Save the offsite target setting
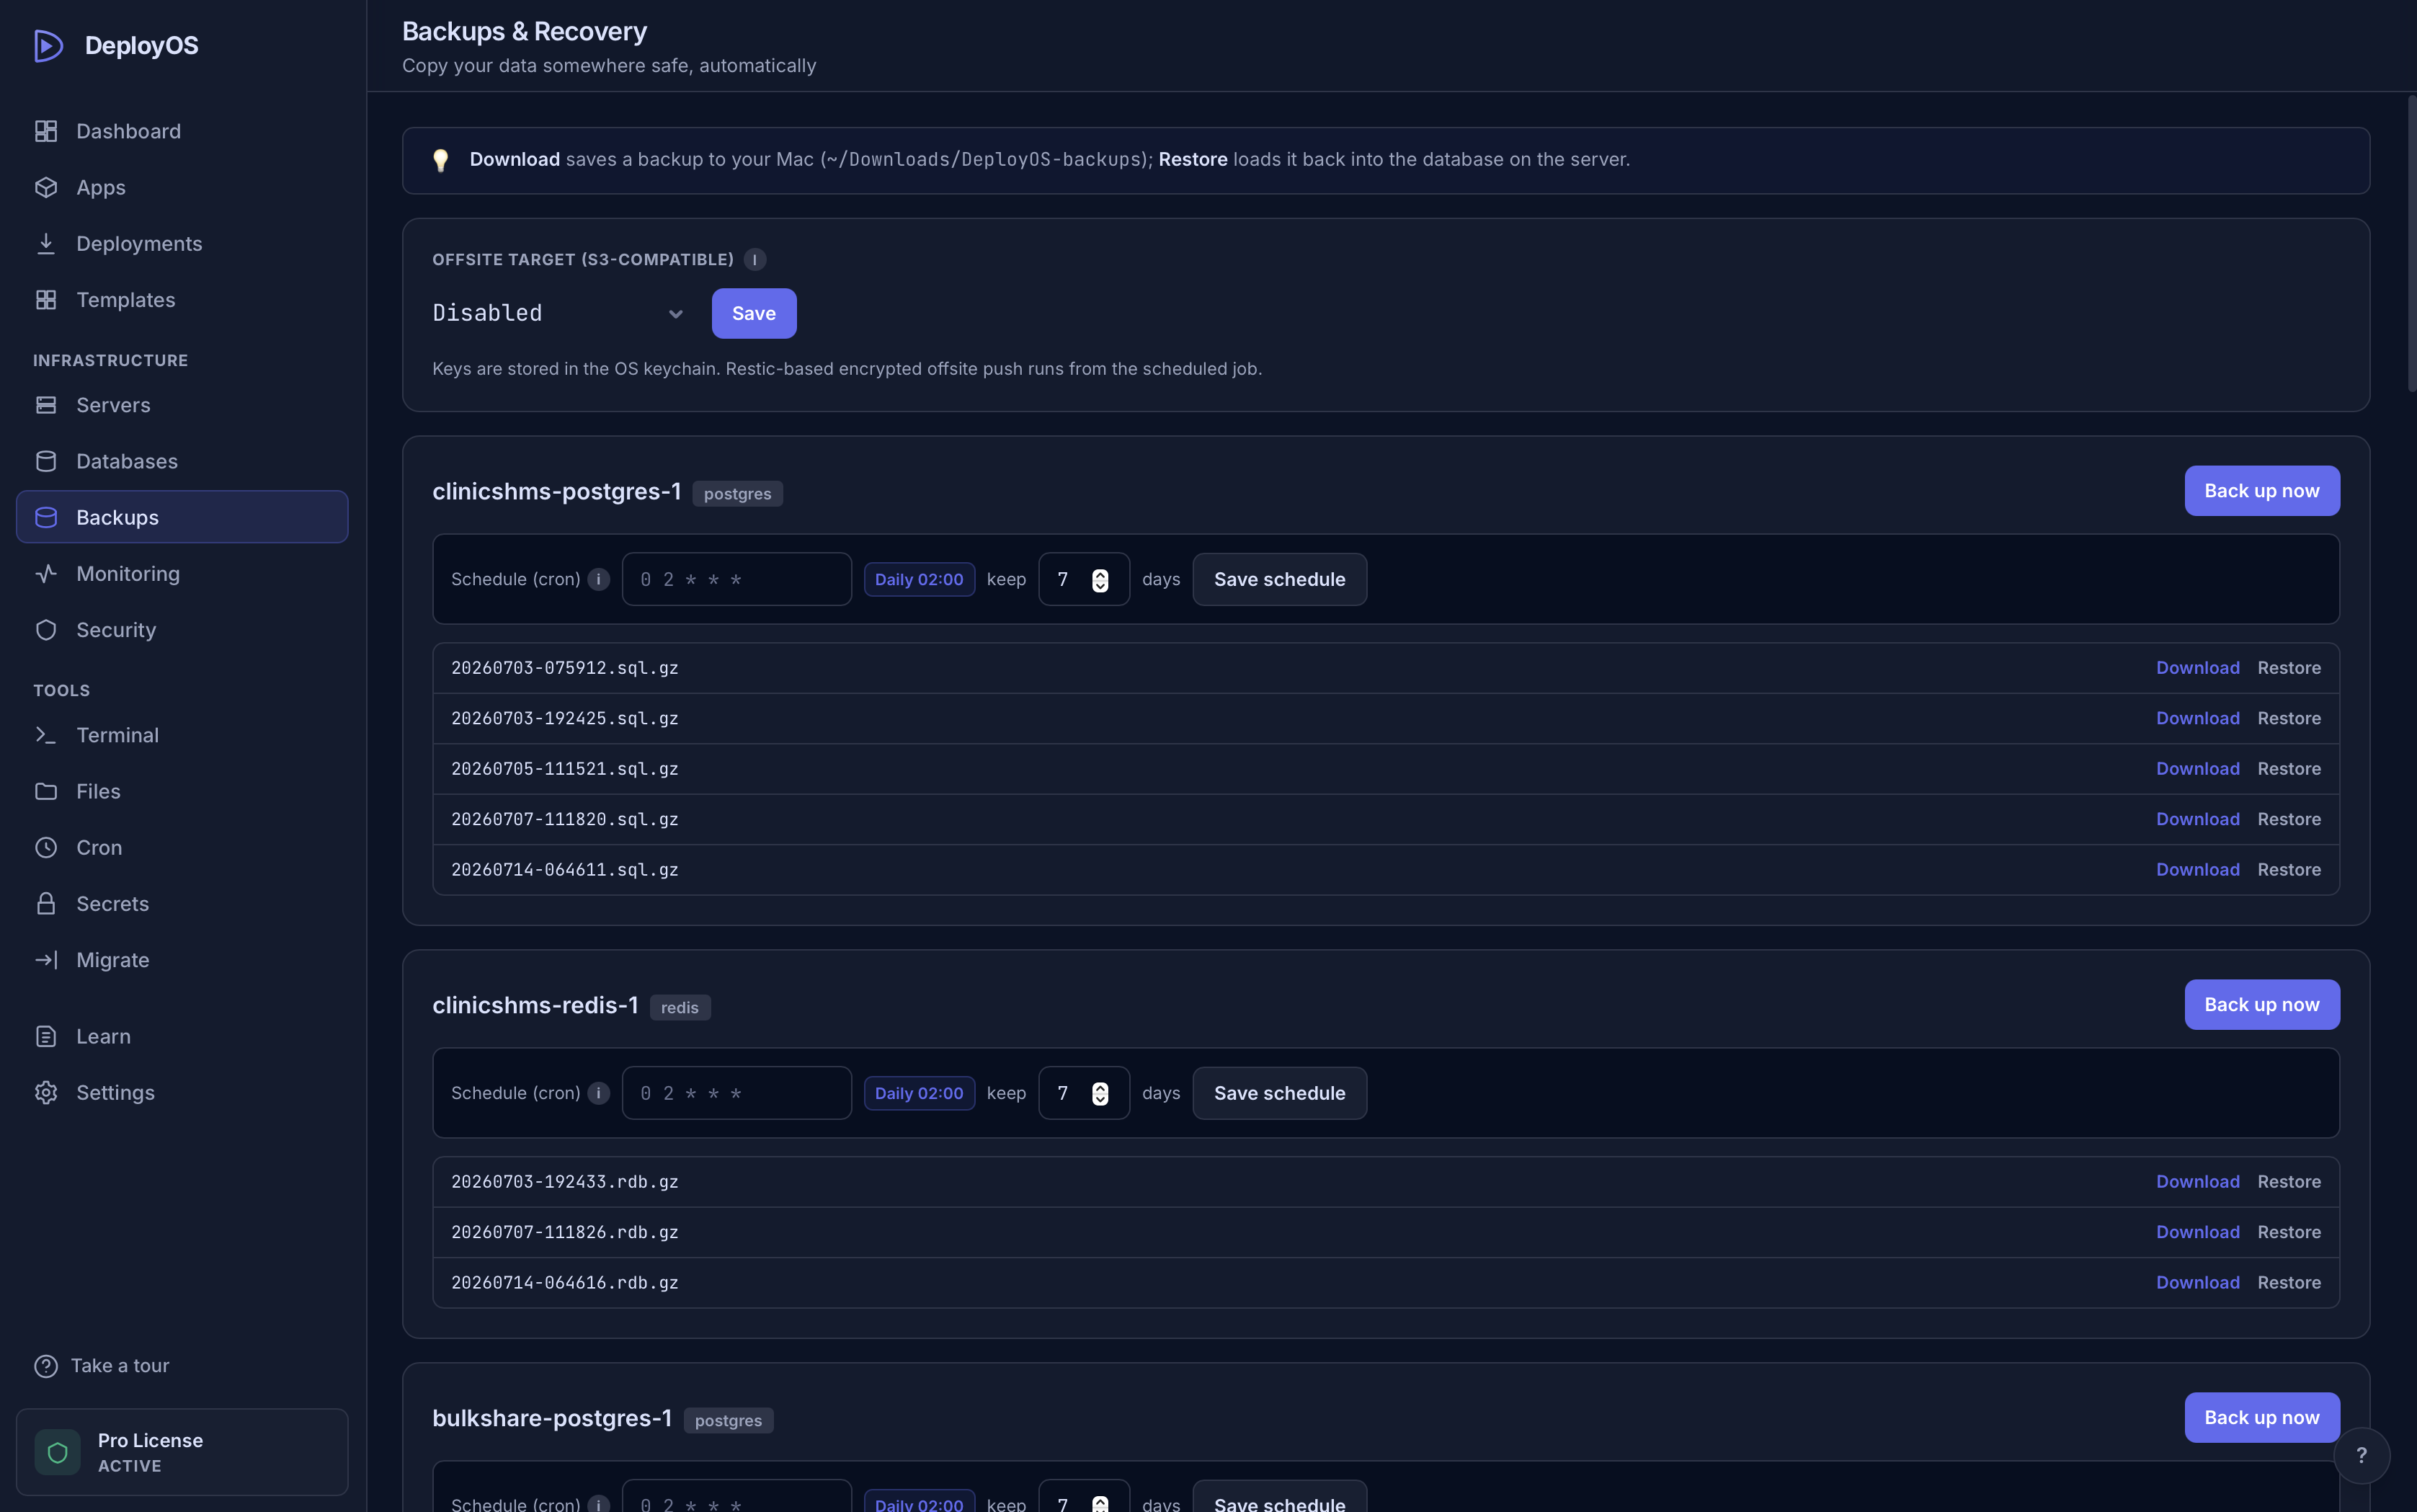 (x=754, y=313)
